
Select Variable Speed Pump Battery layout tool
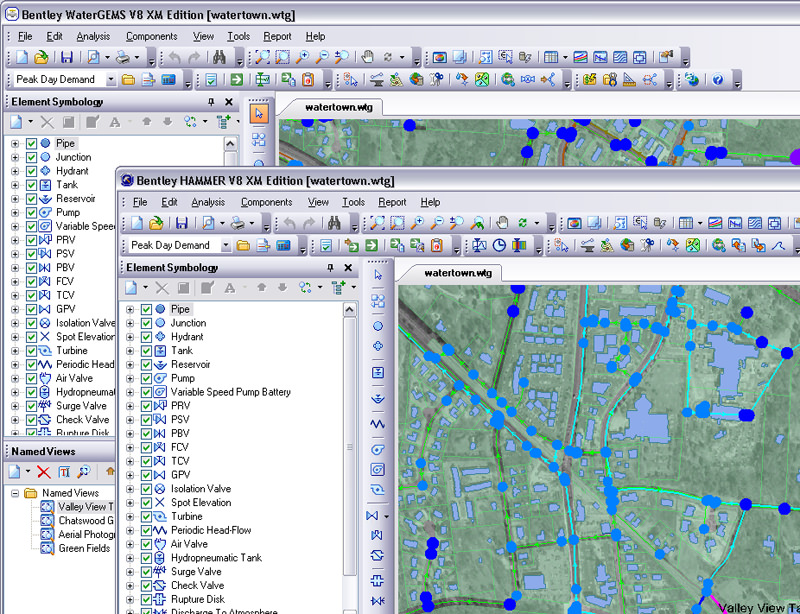point(378,470)
